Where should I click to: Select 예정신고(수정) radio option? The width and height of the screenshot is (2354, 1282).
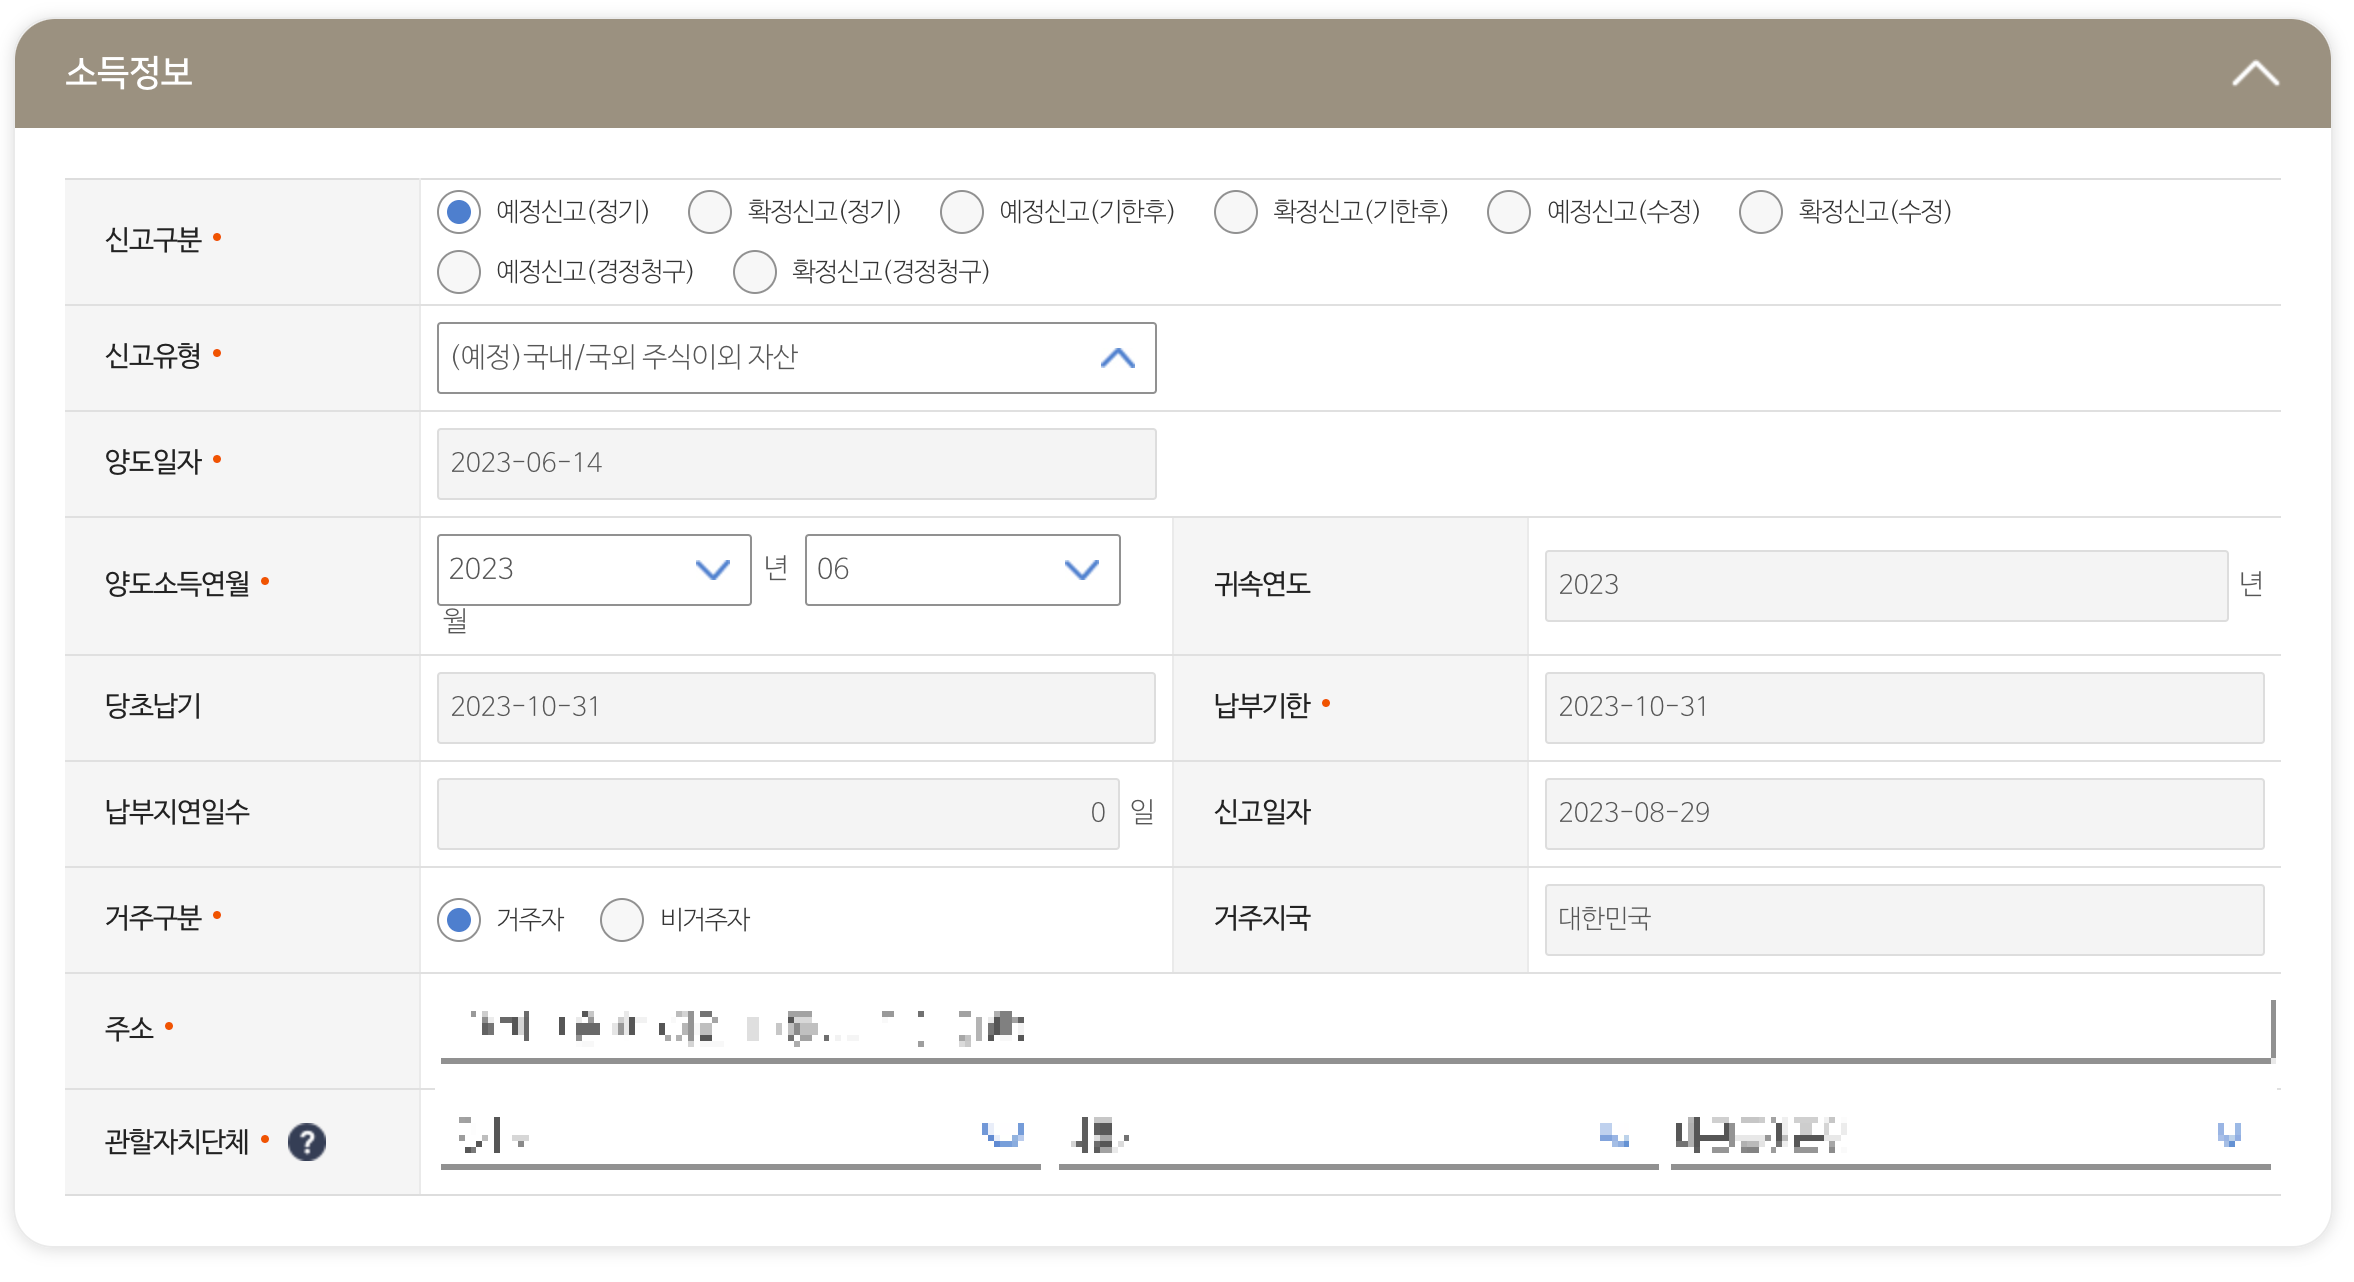1509,212
